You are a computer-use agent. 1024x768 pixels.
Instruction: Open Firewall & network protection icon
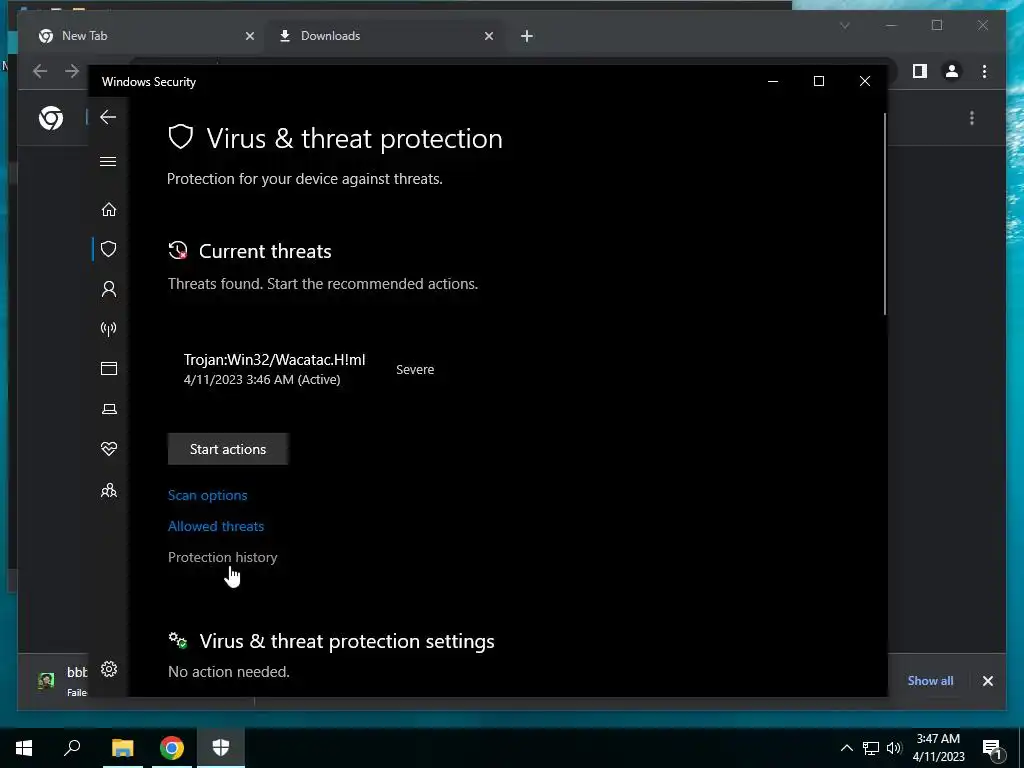(x=108, y=328)
